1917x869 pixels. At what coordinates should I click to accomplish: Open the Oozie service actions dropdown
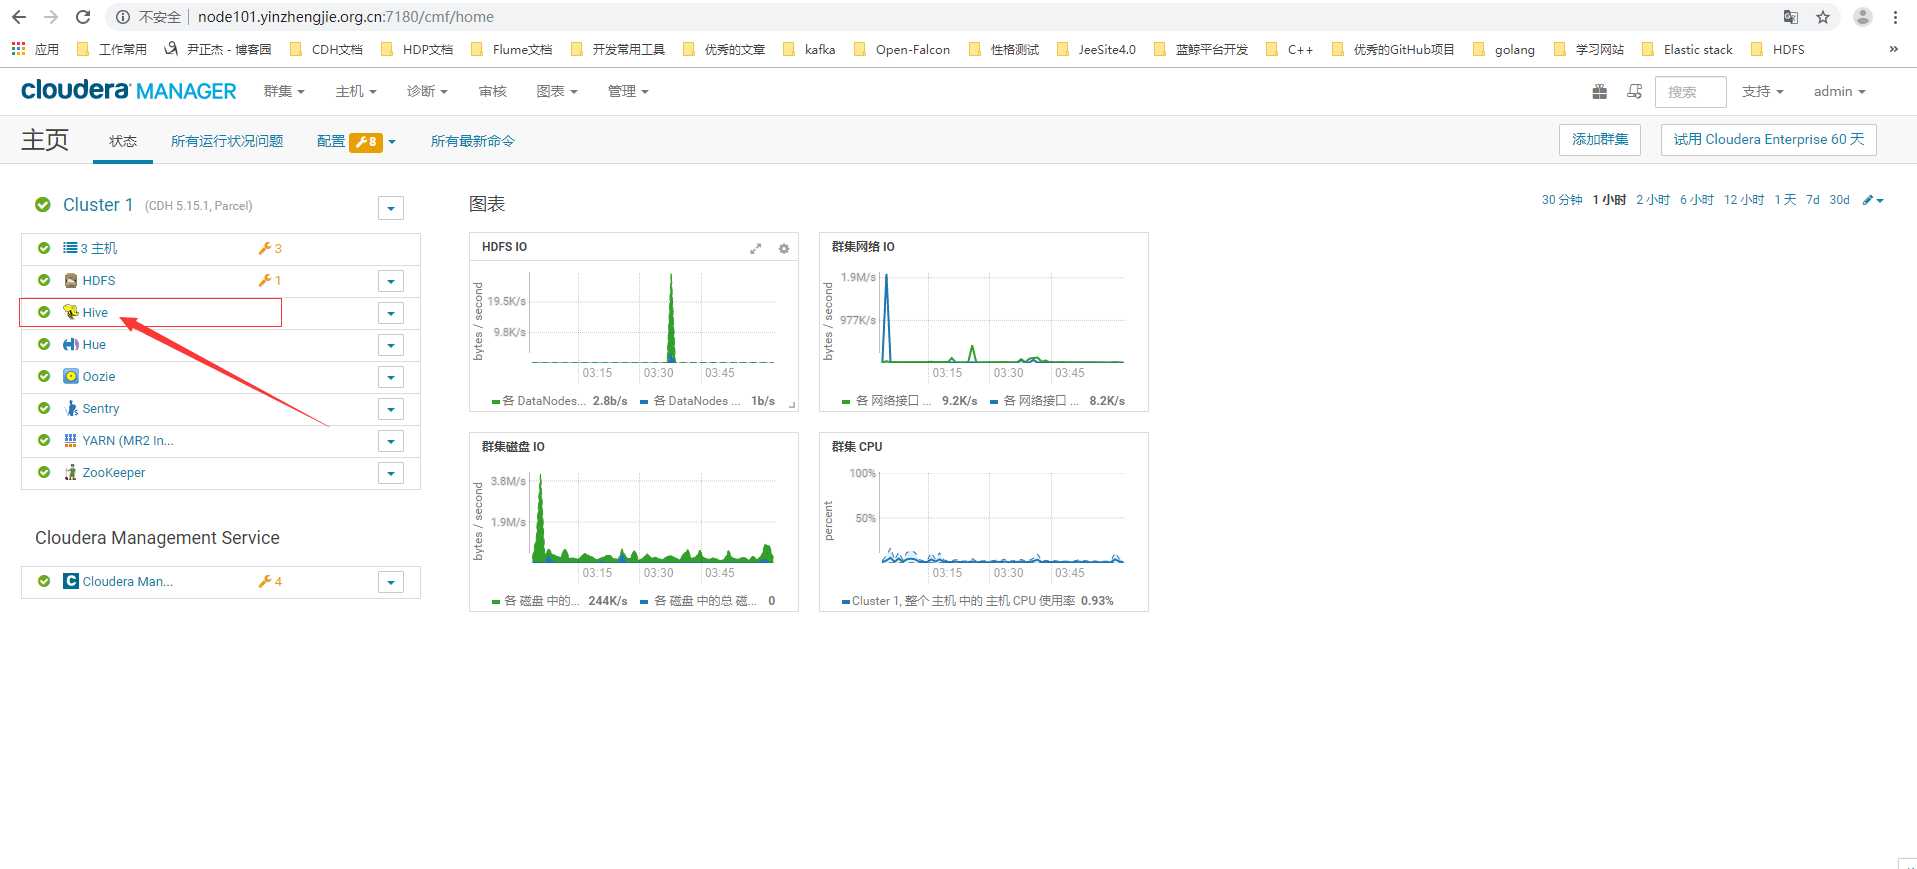coord(391,378)
